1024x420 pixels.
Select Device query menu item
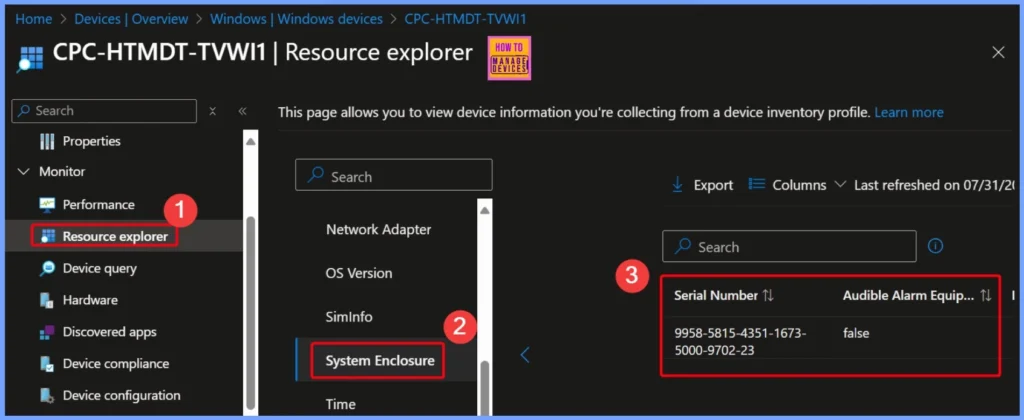99,268
